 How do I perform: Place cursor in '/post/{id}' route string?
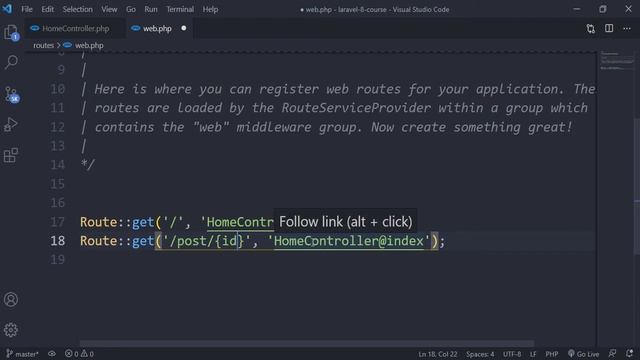point(206,241)
